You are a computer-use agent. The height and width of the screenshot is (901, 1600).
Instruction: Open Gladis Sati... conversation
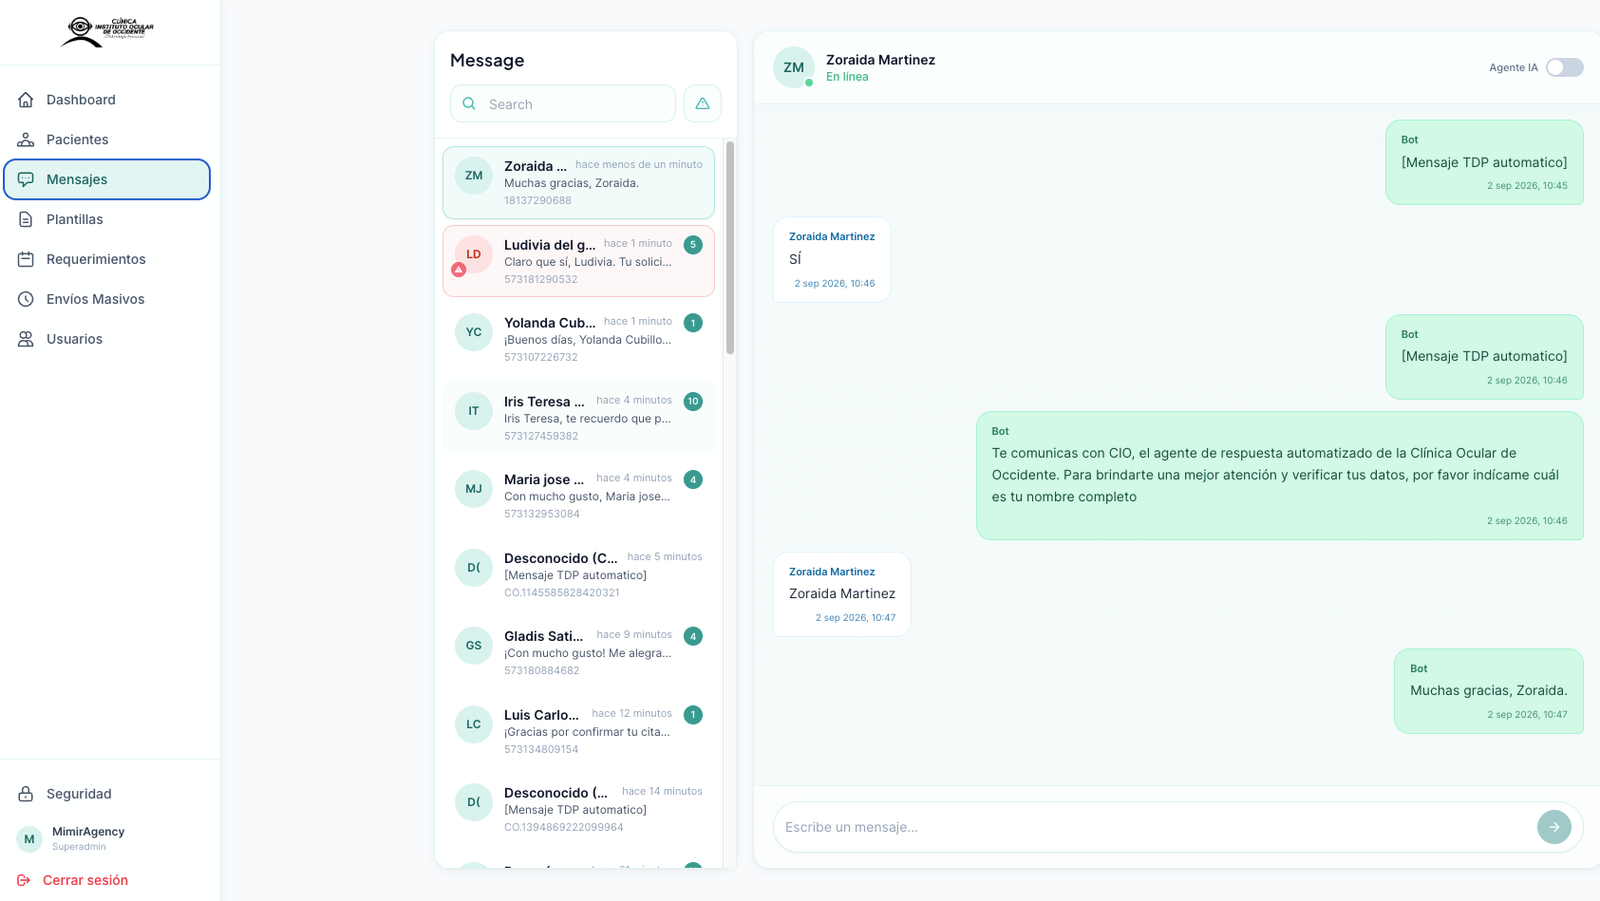point(579,652)
